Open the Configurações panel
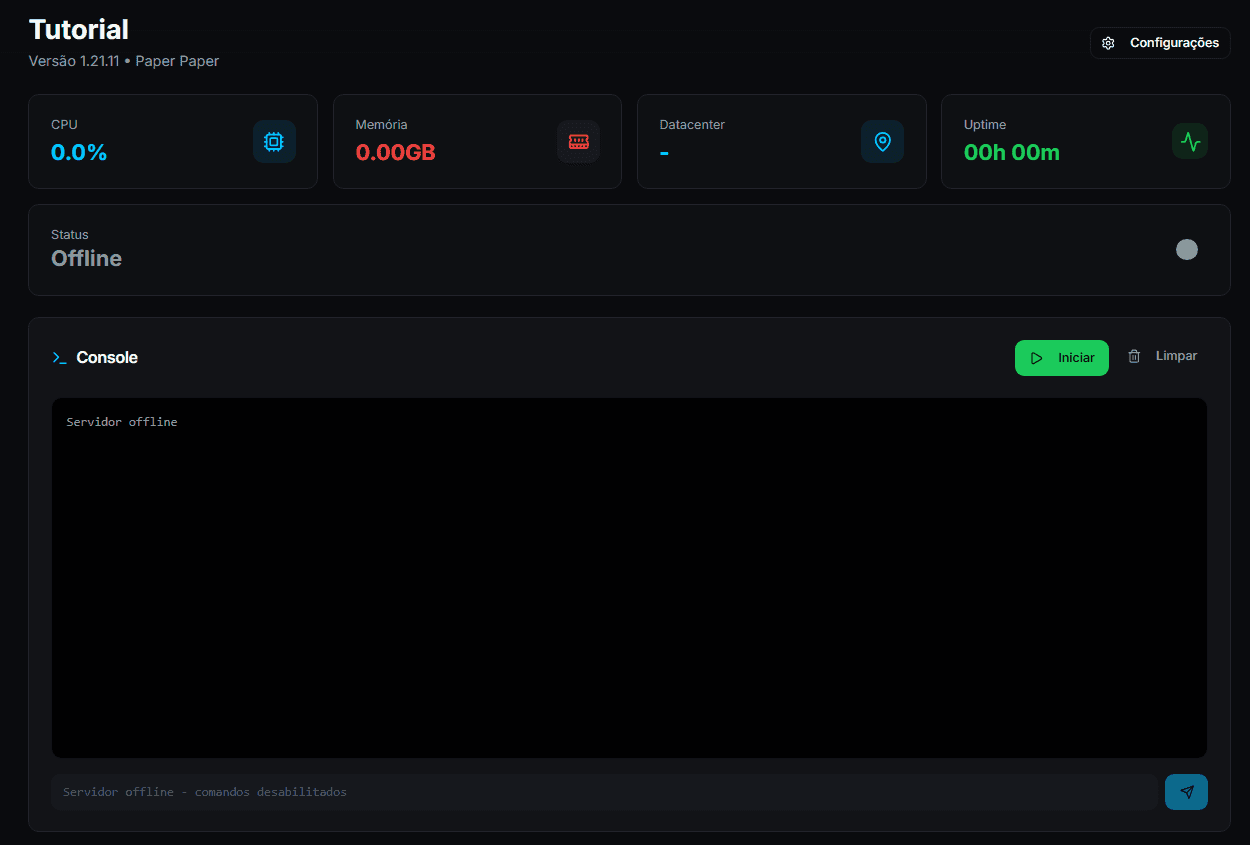The height and width of the screenshot is (845, 1250). (x=1159, y=42)
